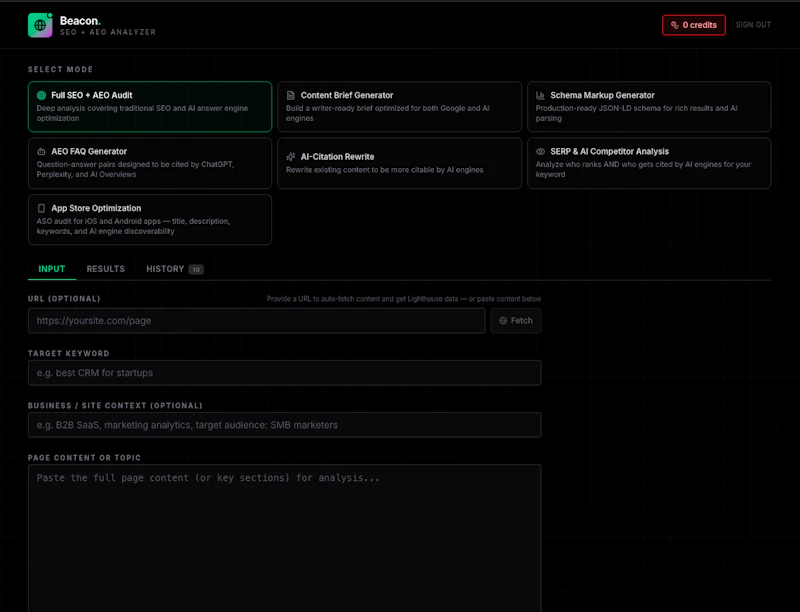Click the credits key icon
Screen dimensions: 800x612
pos(674,25)
